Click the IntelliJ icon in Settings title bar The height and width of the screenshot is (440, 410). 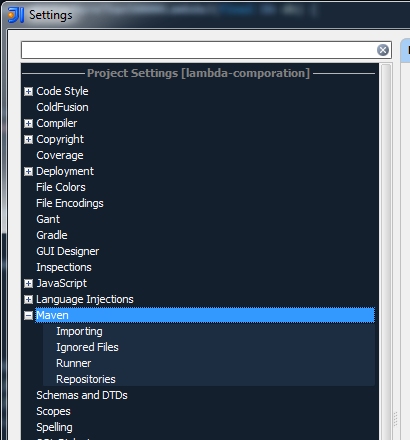(x=16, y=15)
